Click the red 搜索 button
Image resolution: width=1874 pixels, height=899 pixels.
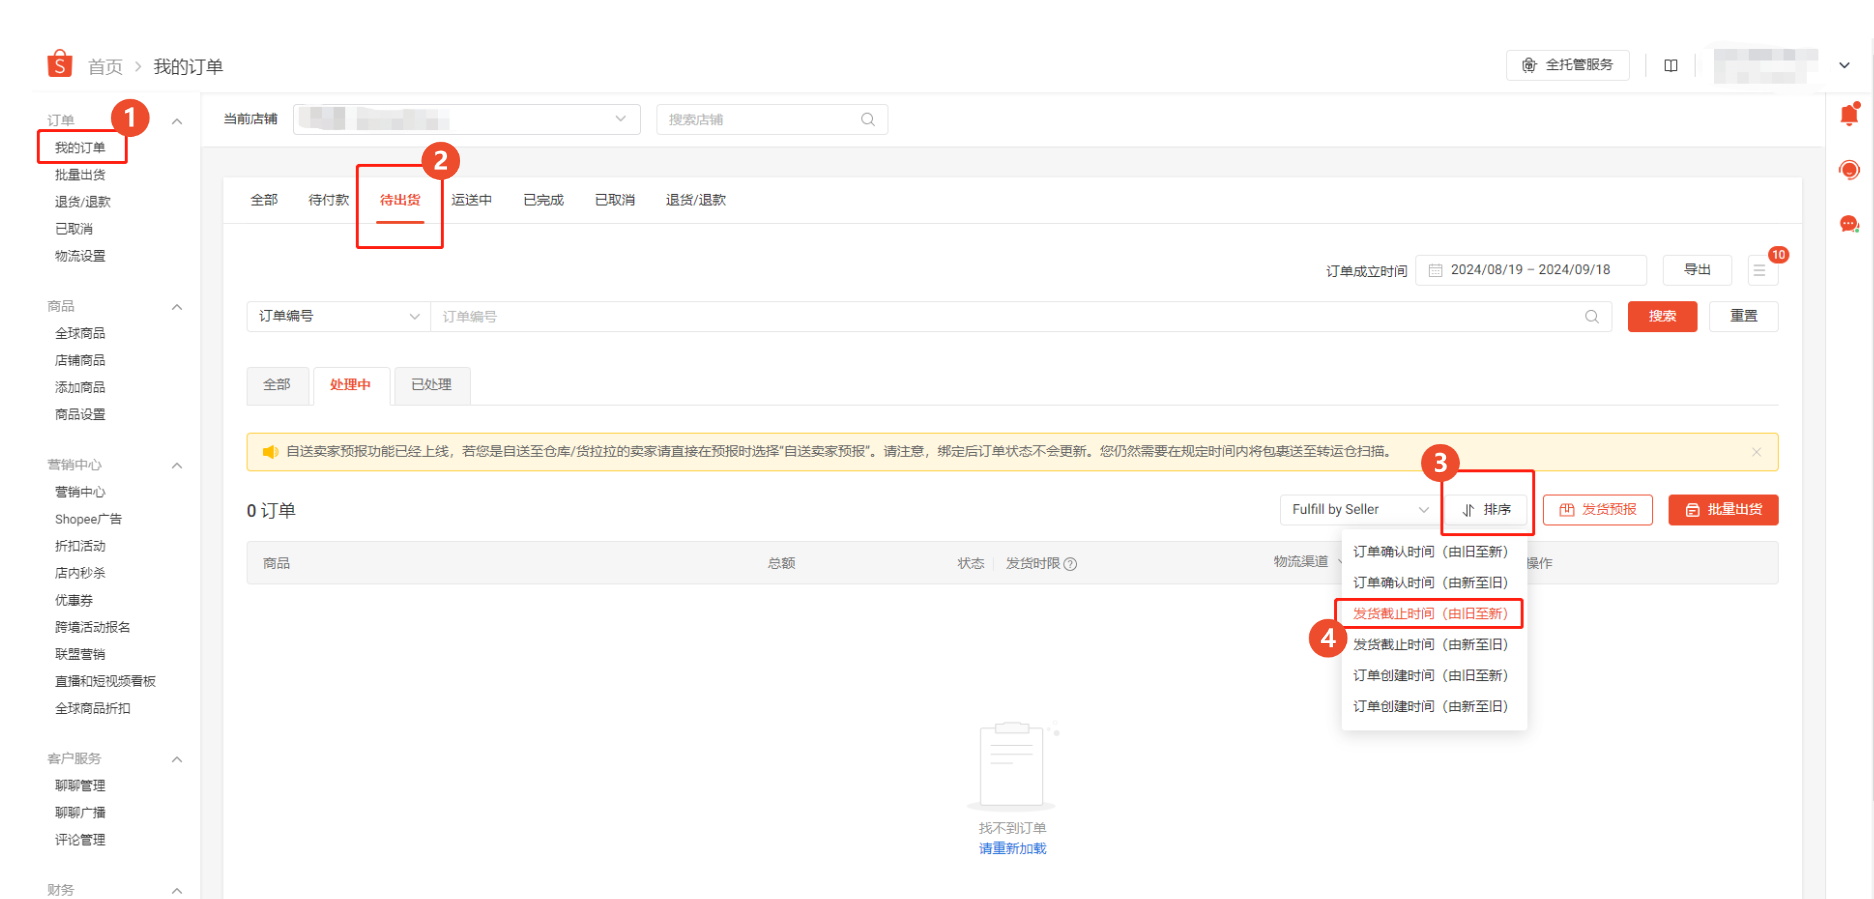click(1662, 316)
